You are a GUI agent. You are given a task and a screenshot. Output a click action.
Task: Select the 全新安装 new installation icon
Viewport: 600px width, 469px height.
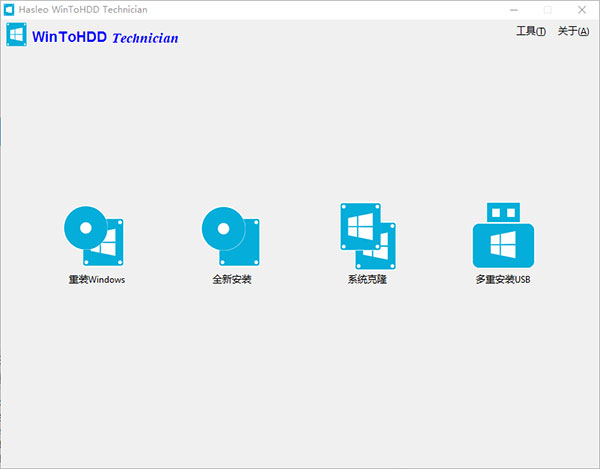click(231, 236)
